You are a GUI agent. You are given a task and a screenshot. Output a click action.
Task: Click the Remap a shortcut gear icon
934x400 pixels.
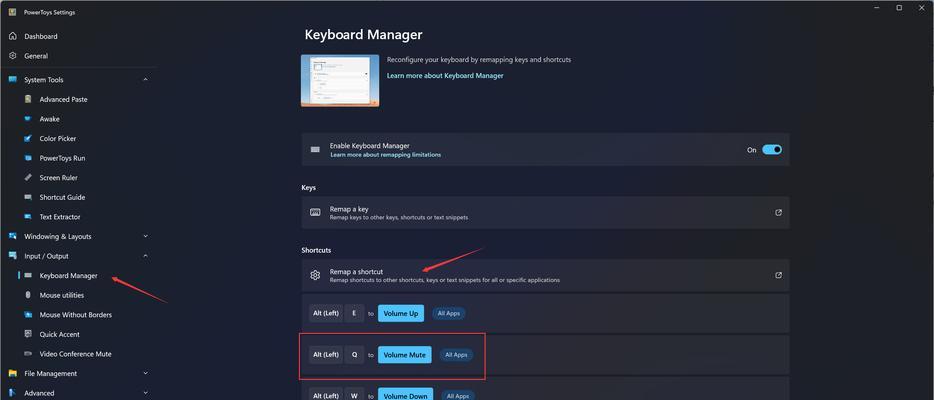pos(315,275)
